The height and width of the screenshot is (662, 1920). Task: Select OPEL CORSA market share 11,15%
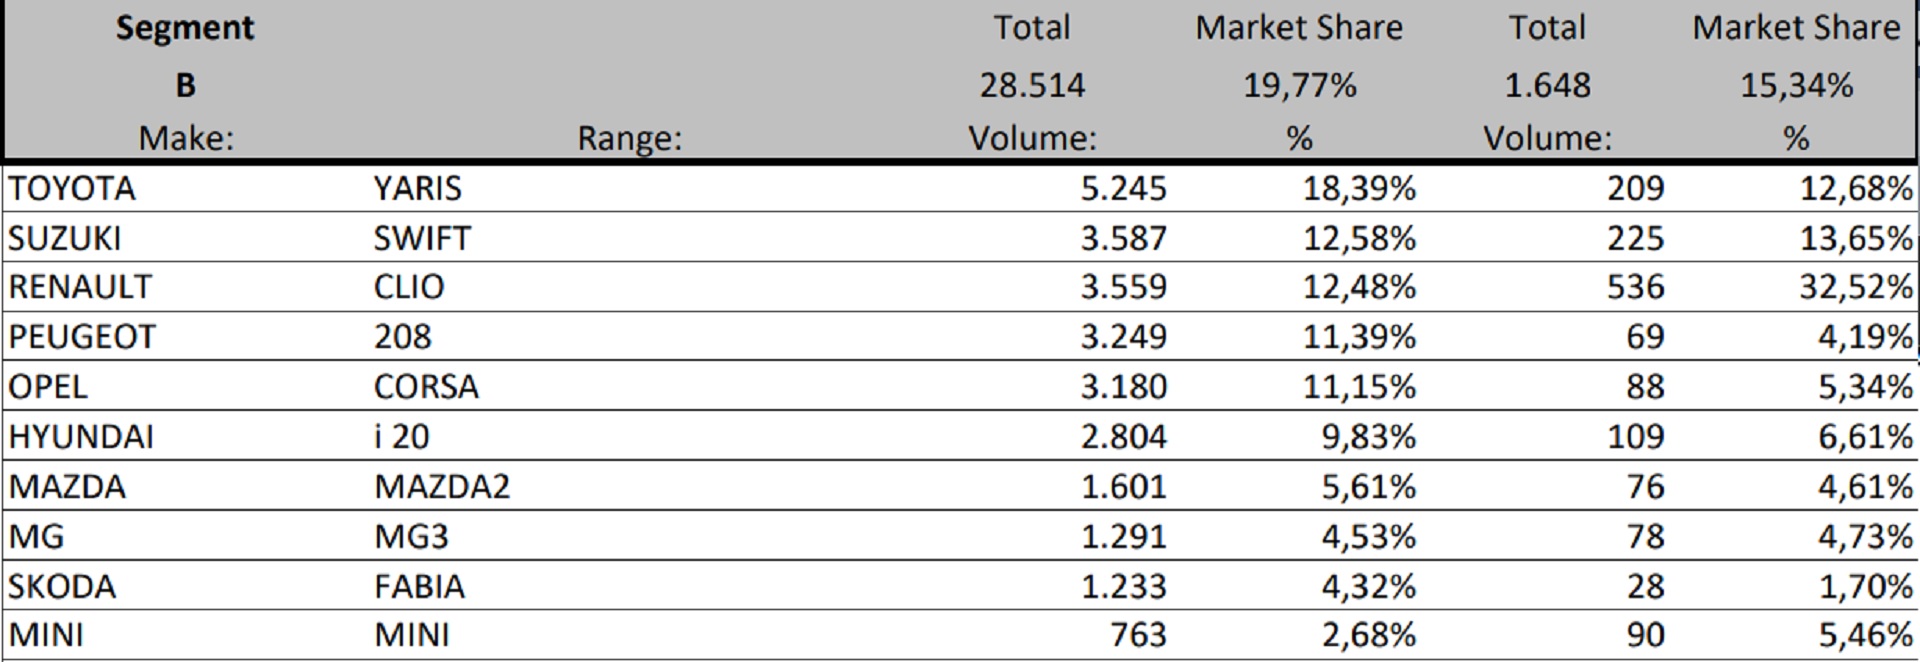click(x=1359, y=387)
